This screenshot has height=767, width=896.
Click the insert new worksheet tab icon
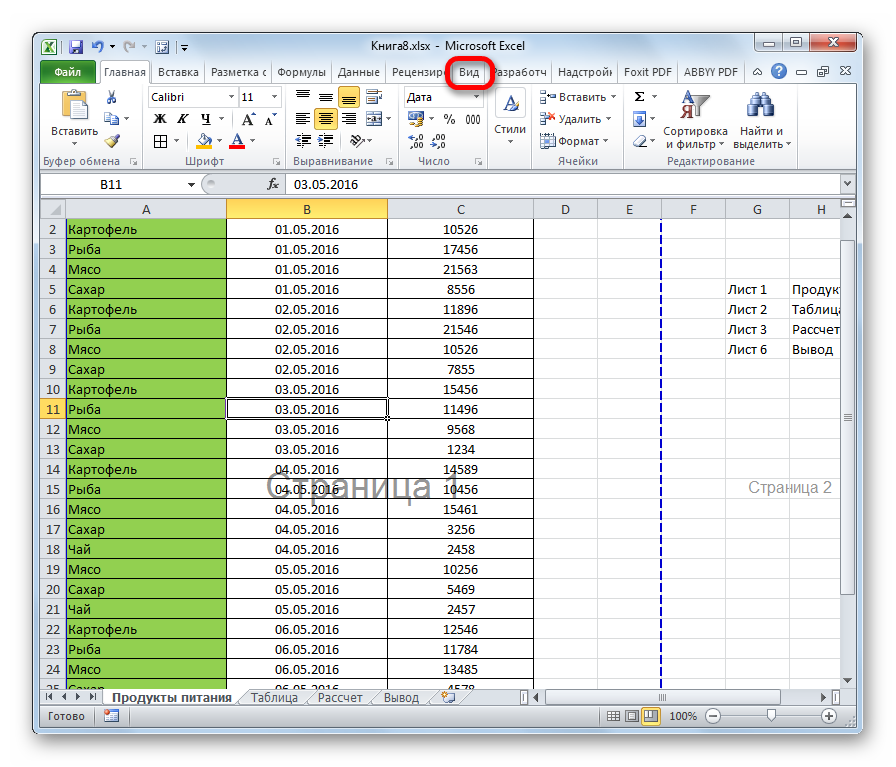click(437, 698)
